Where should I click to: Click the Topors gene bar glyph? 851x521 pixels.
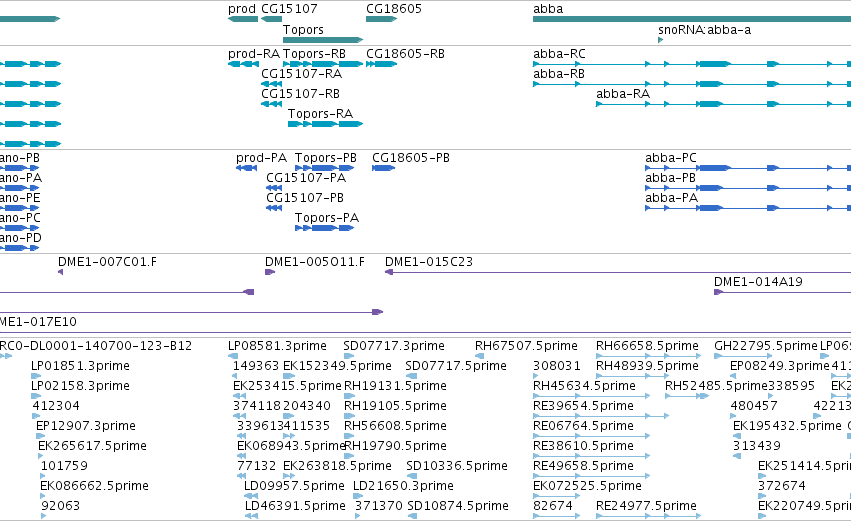pos(323,40)
